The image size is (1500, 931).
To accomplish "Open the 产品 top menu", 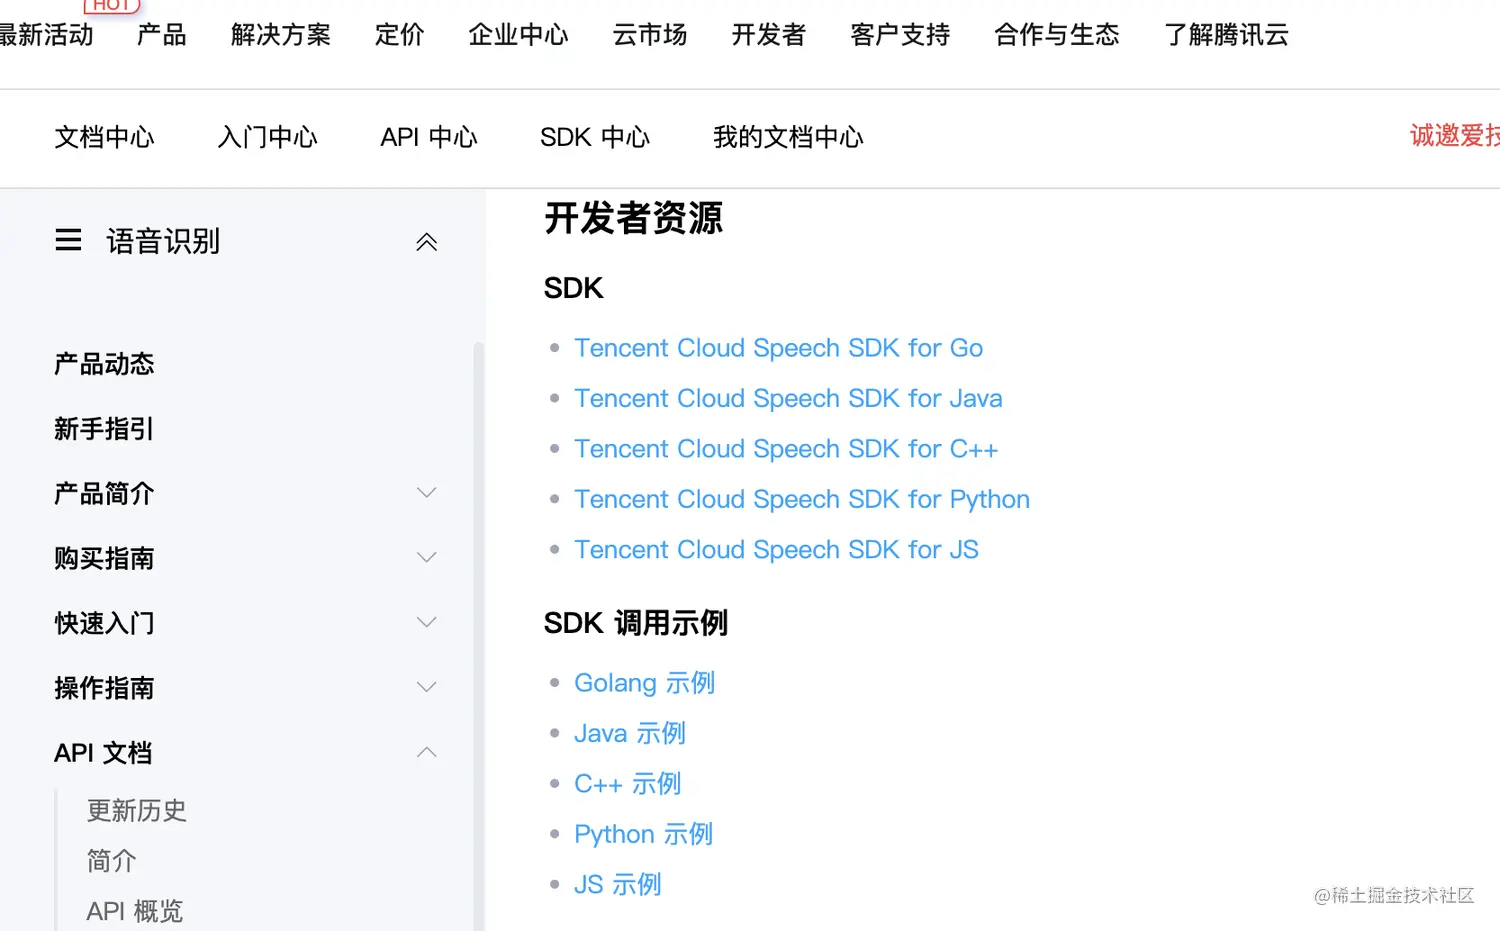I will [162, 35].
